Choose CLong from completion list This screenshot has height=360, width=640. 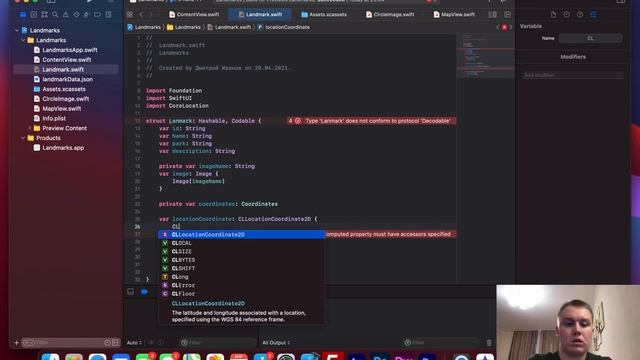(242, 277)
